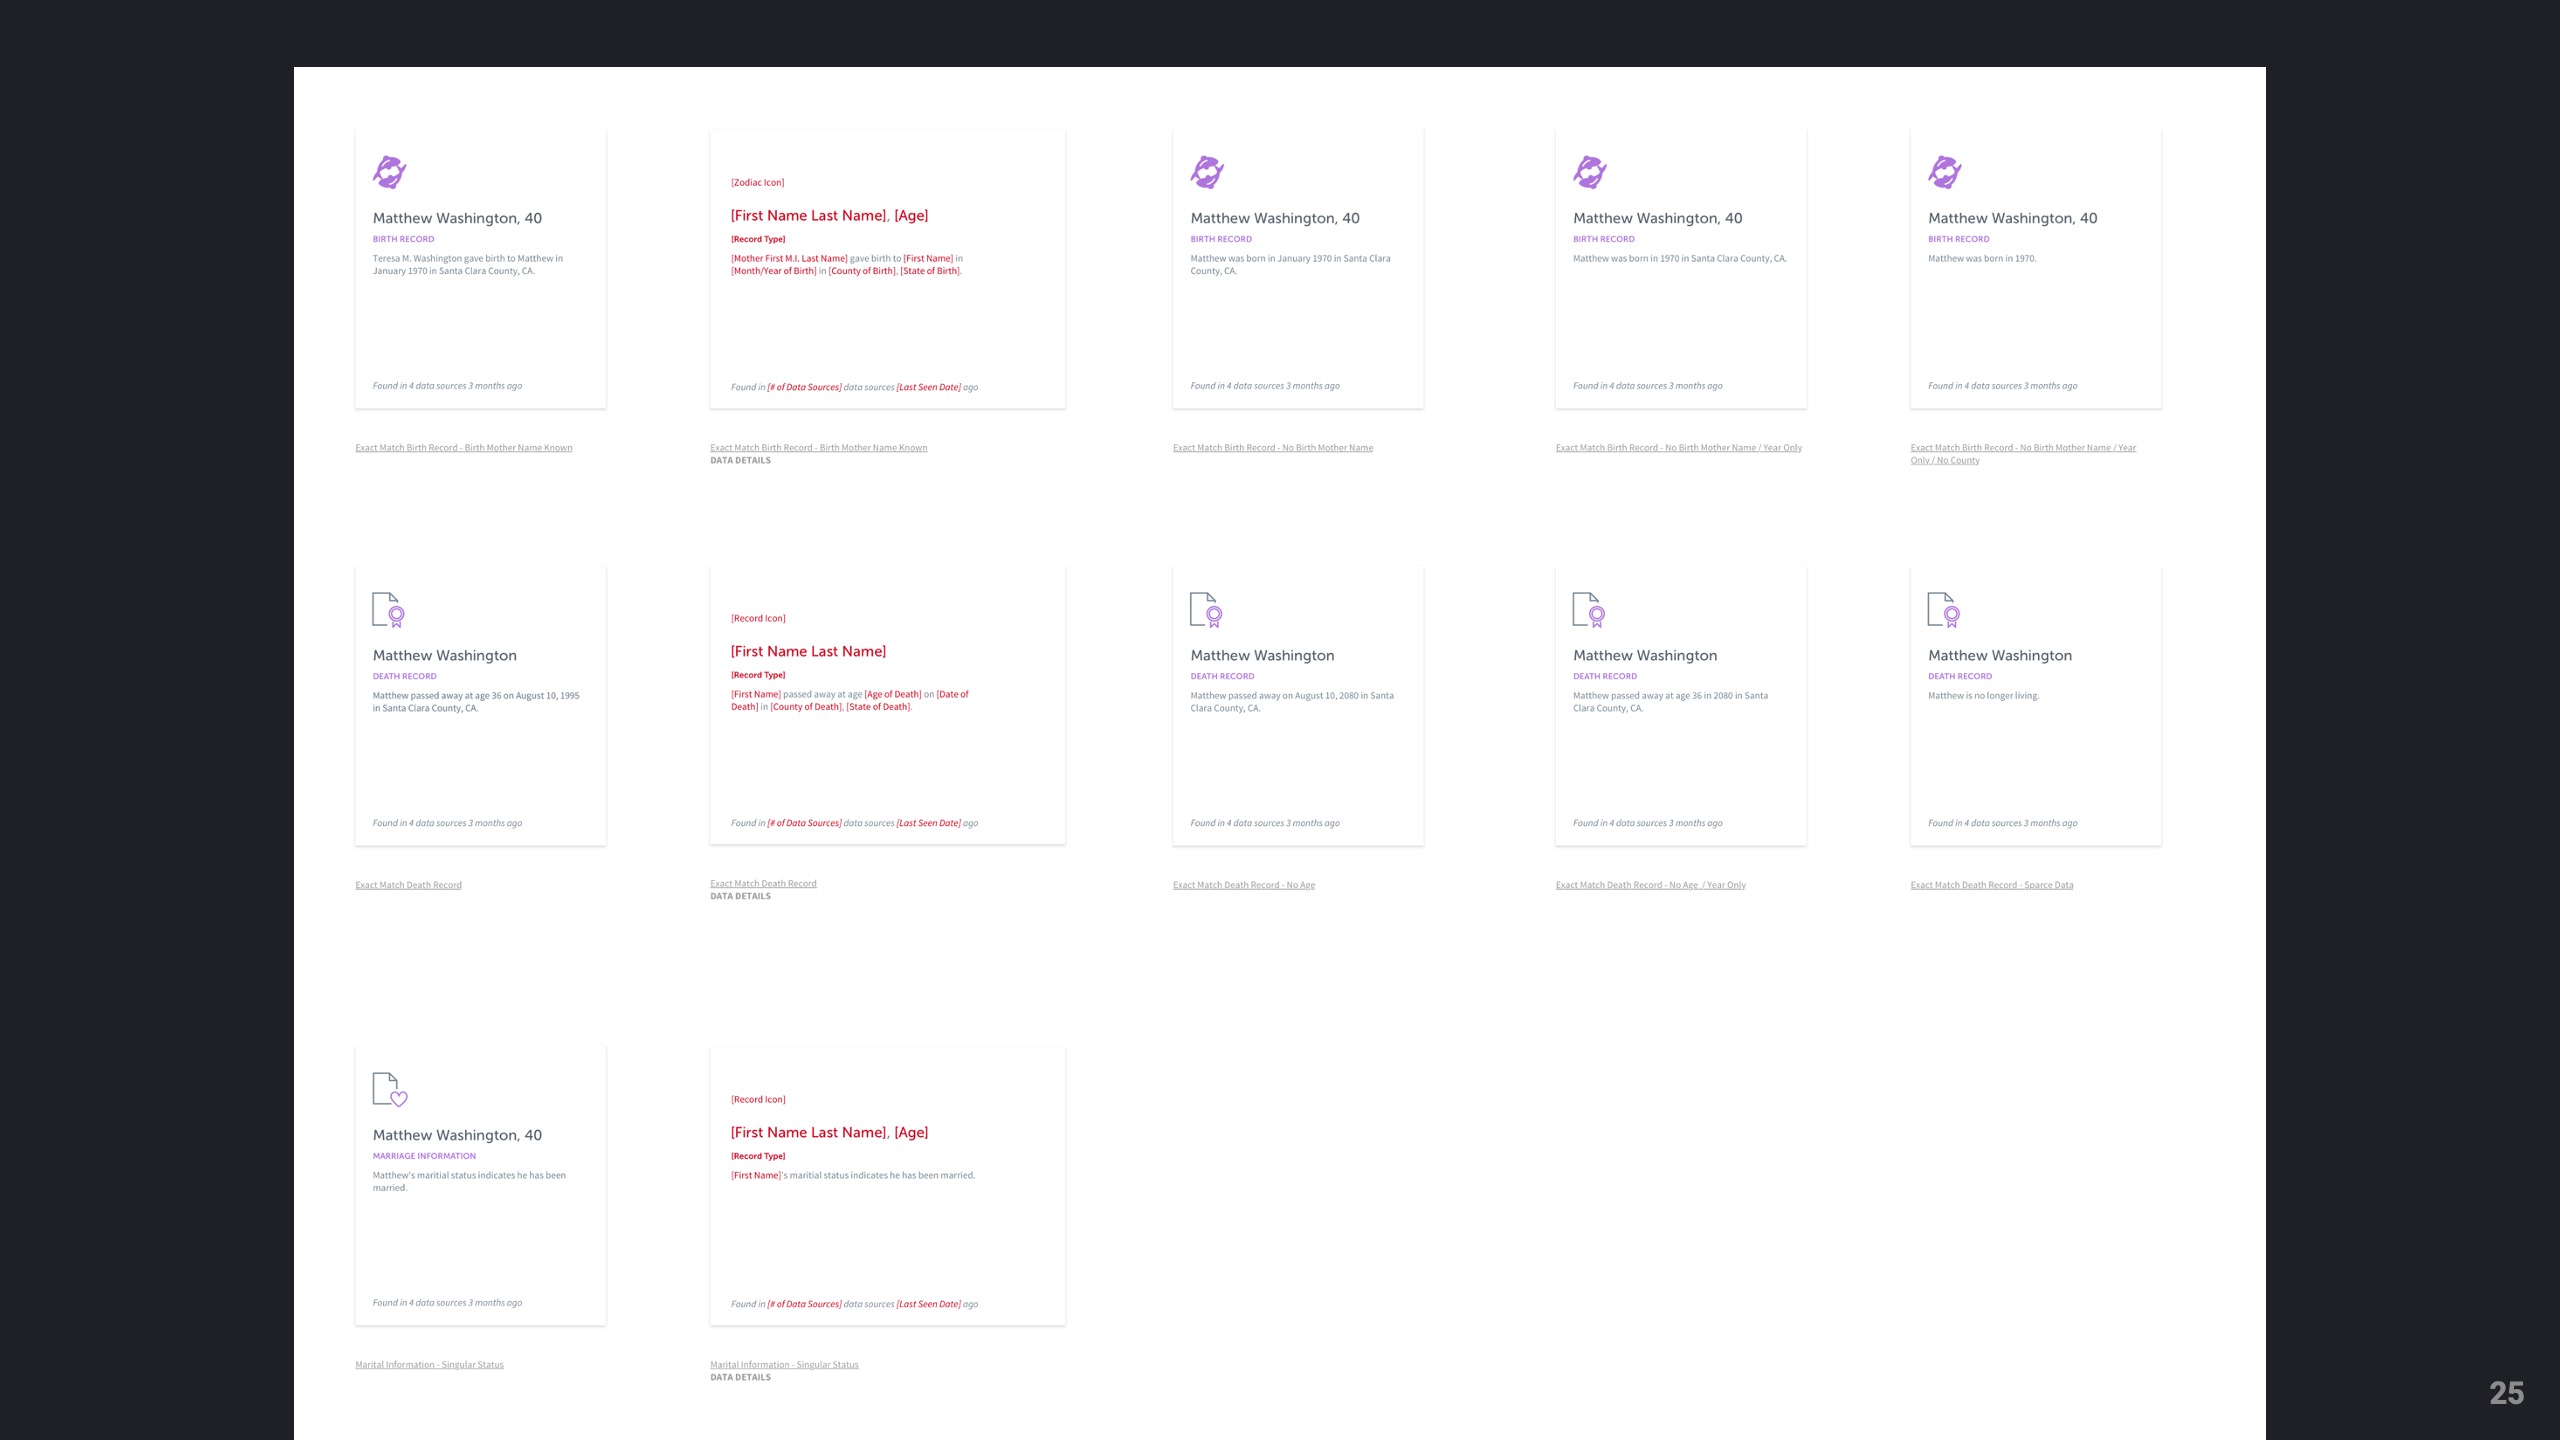Click red '[First Name Last Name]' death template title
2560x1440 pixels.
[x=808, y=652]
